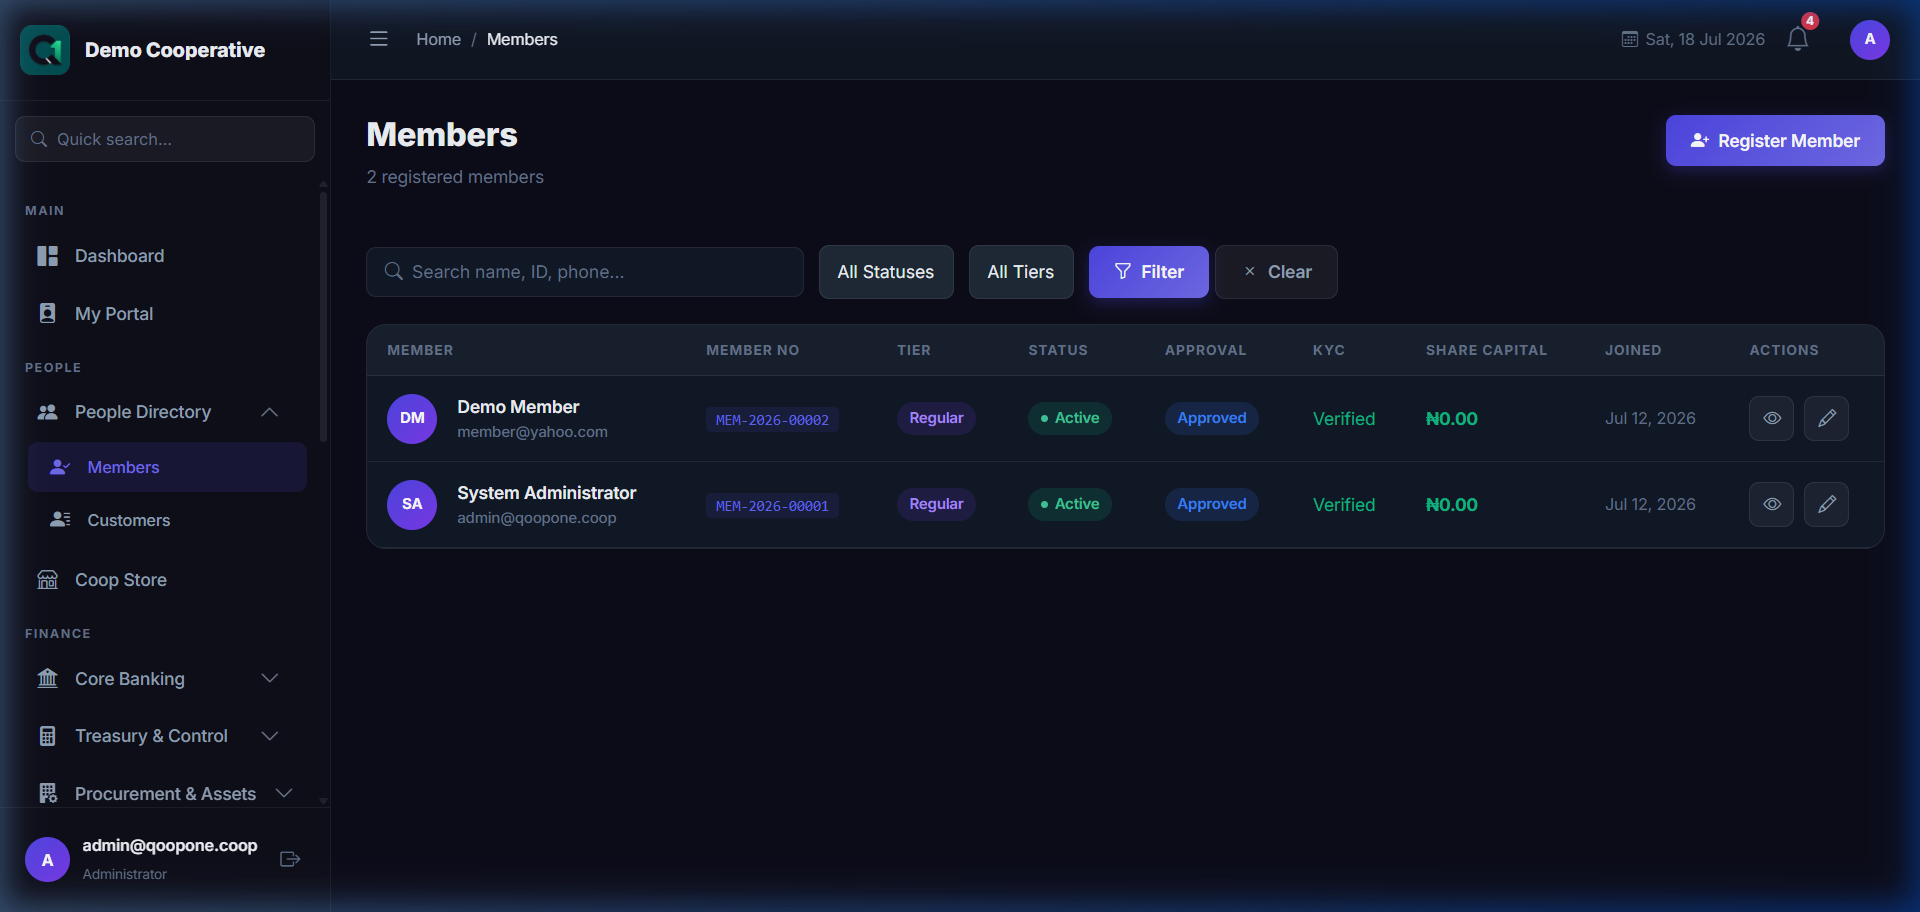Edit Demo Member with pencil icon
Screen dimensions: 1920x912
pyautogui.click(x=1826, y=418)
